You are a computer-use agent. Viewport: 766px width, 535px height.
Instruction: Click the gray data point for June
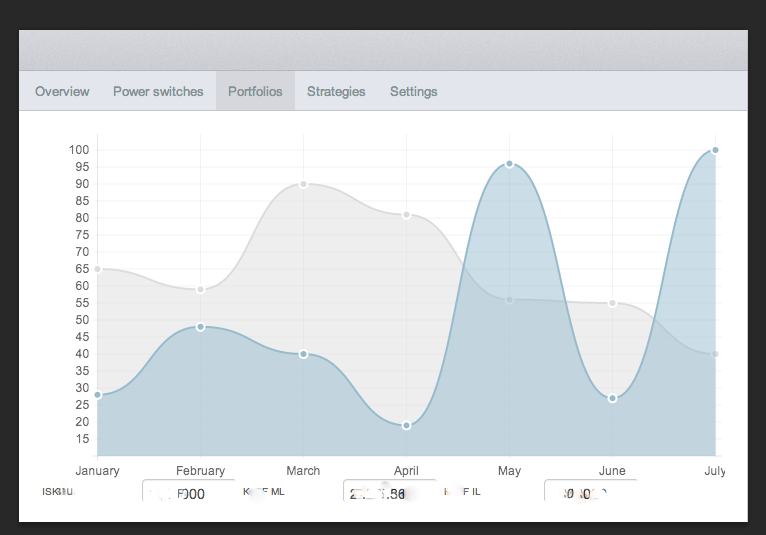612,303
